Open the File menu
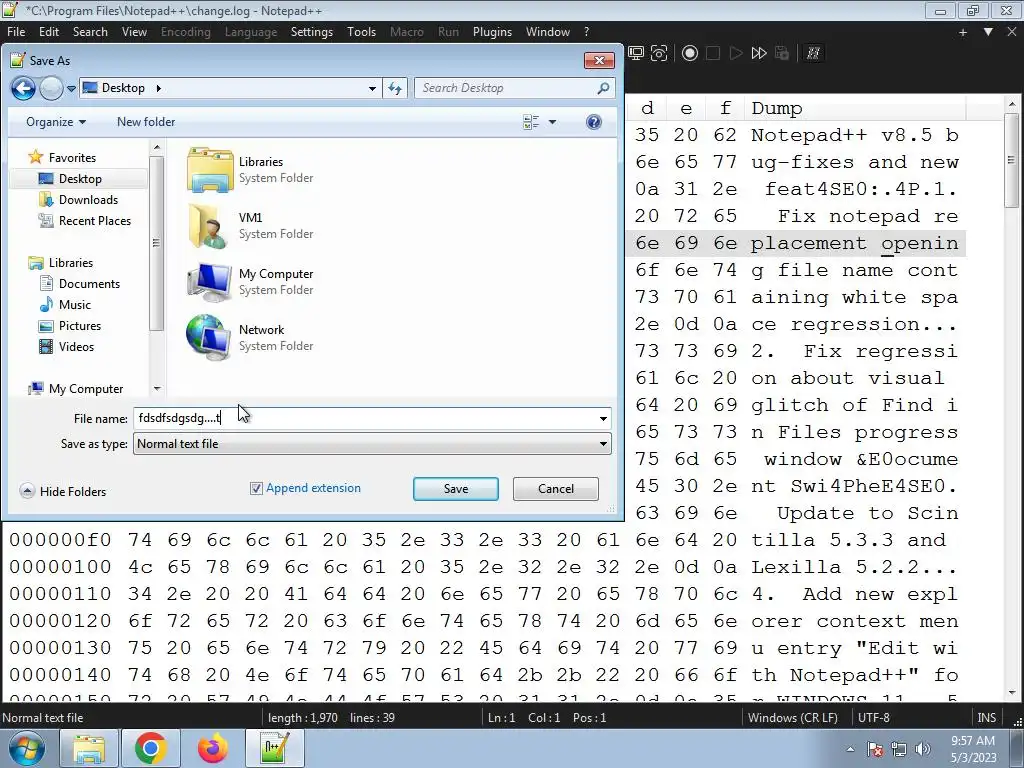Screen dimensions: 1024x768 tap(16, 32)
